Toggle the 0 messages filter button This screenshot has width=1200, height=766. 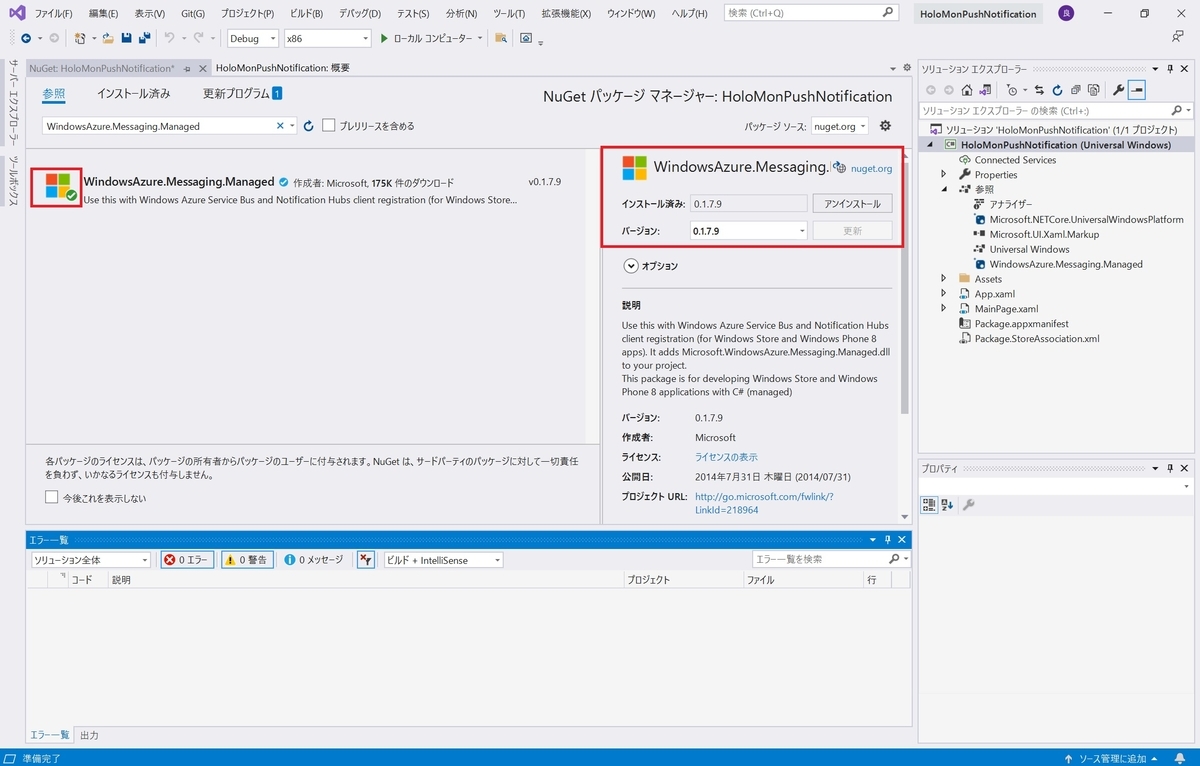(313, 560)
